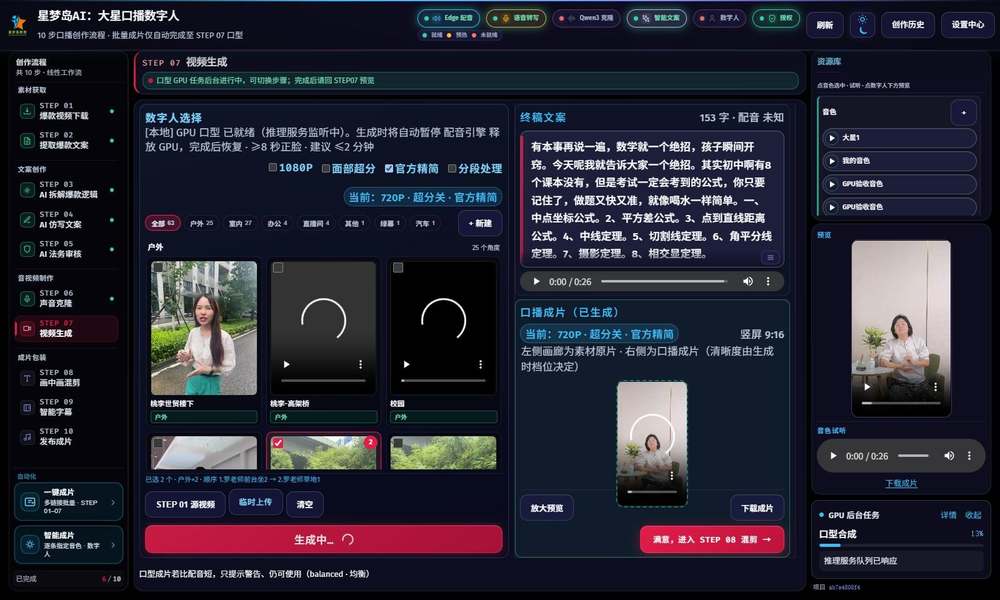Click the Qwen3 克隆 status chip
Image resolution: width=1000 pixels, height=600 pixels.
point(586,18)
